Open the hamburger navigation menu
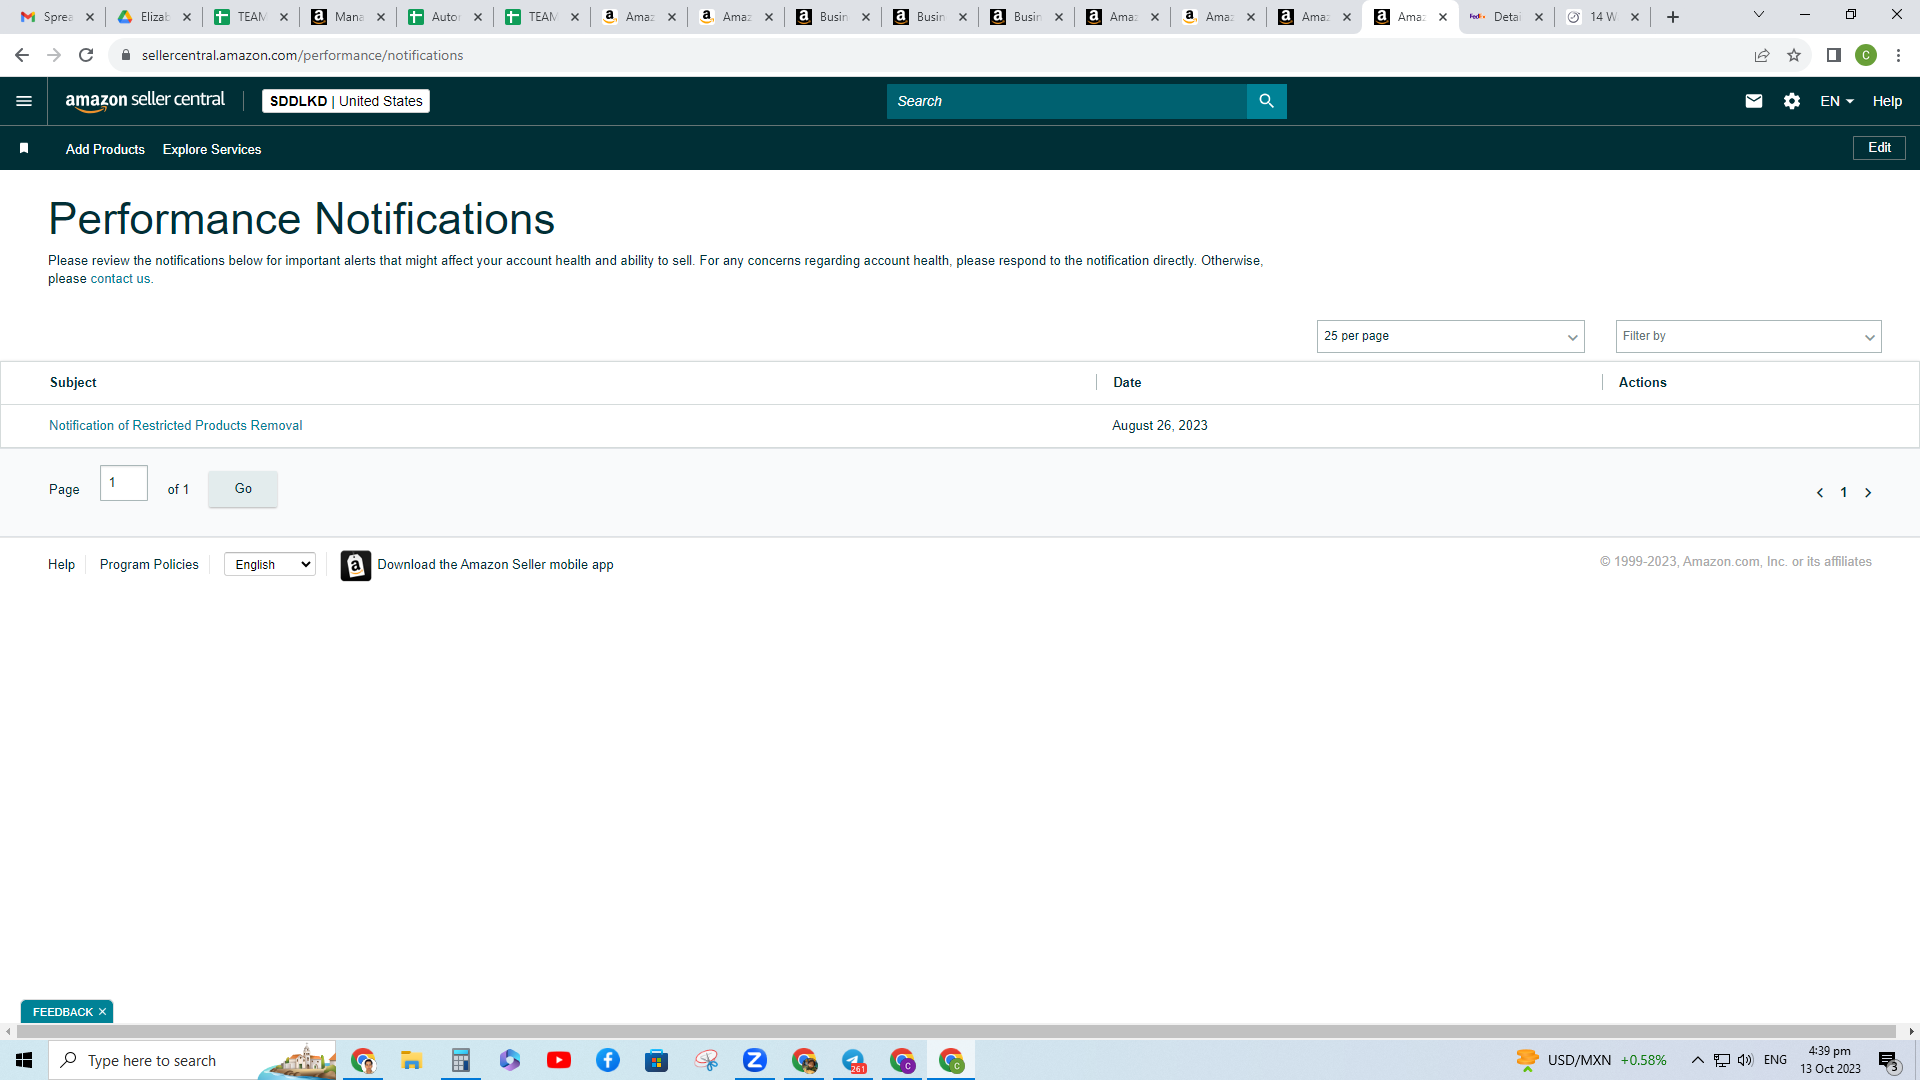The width and height of the screenshot is (1920, 1080). 24,101
